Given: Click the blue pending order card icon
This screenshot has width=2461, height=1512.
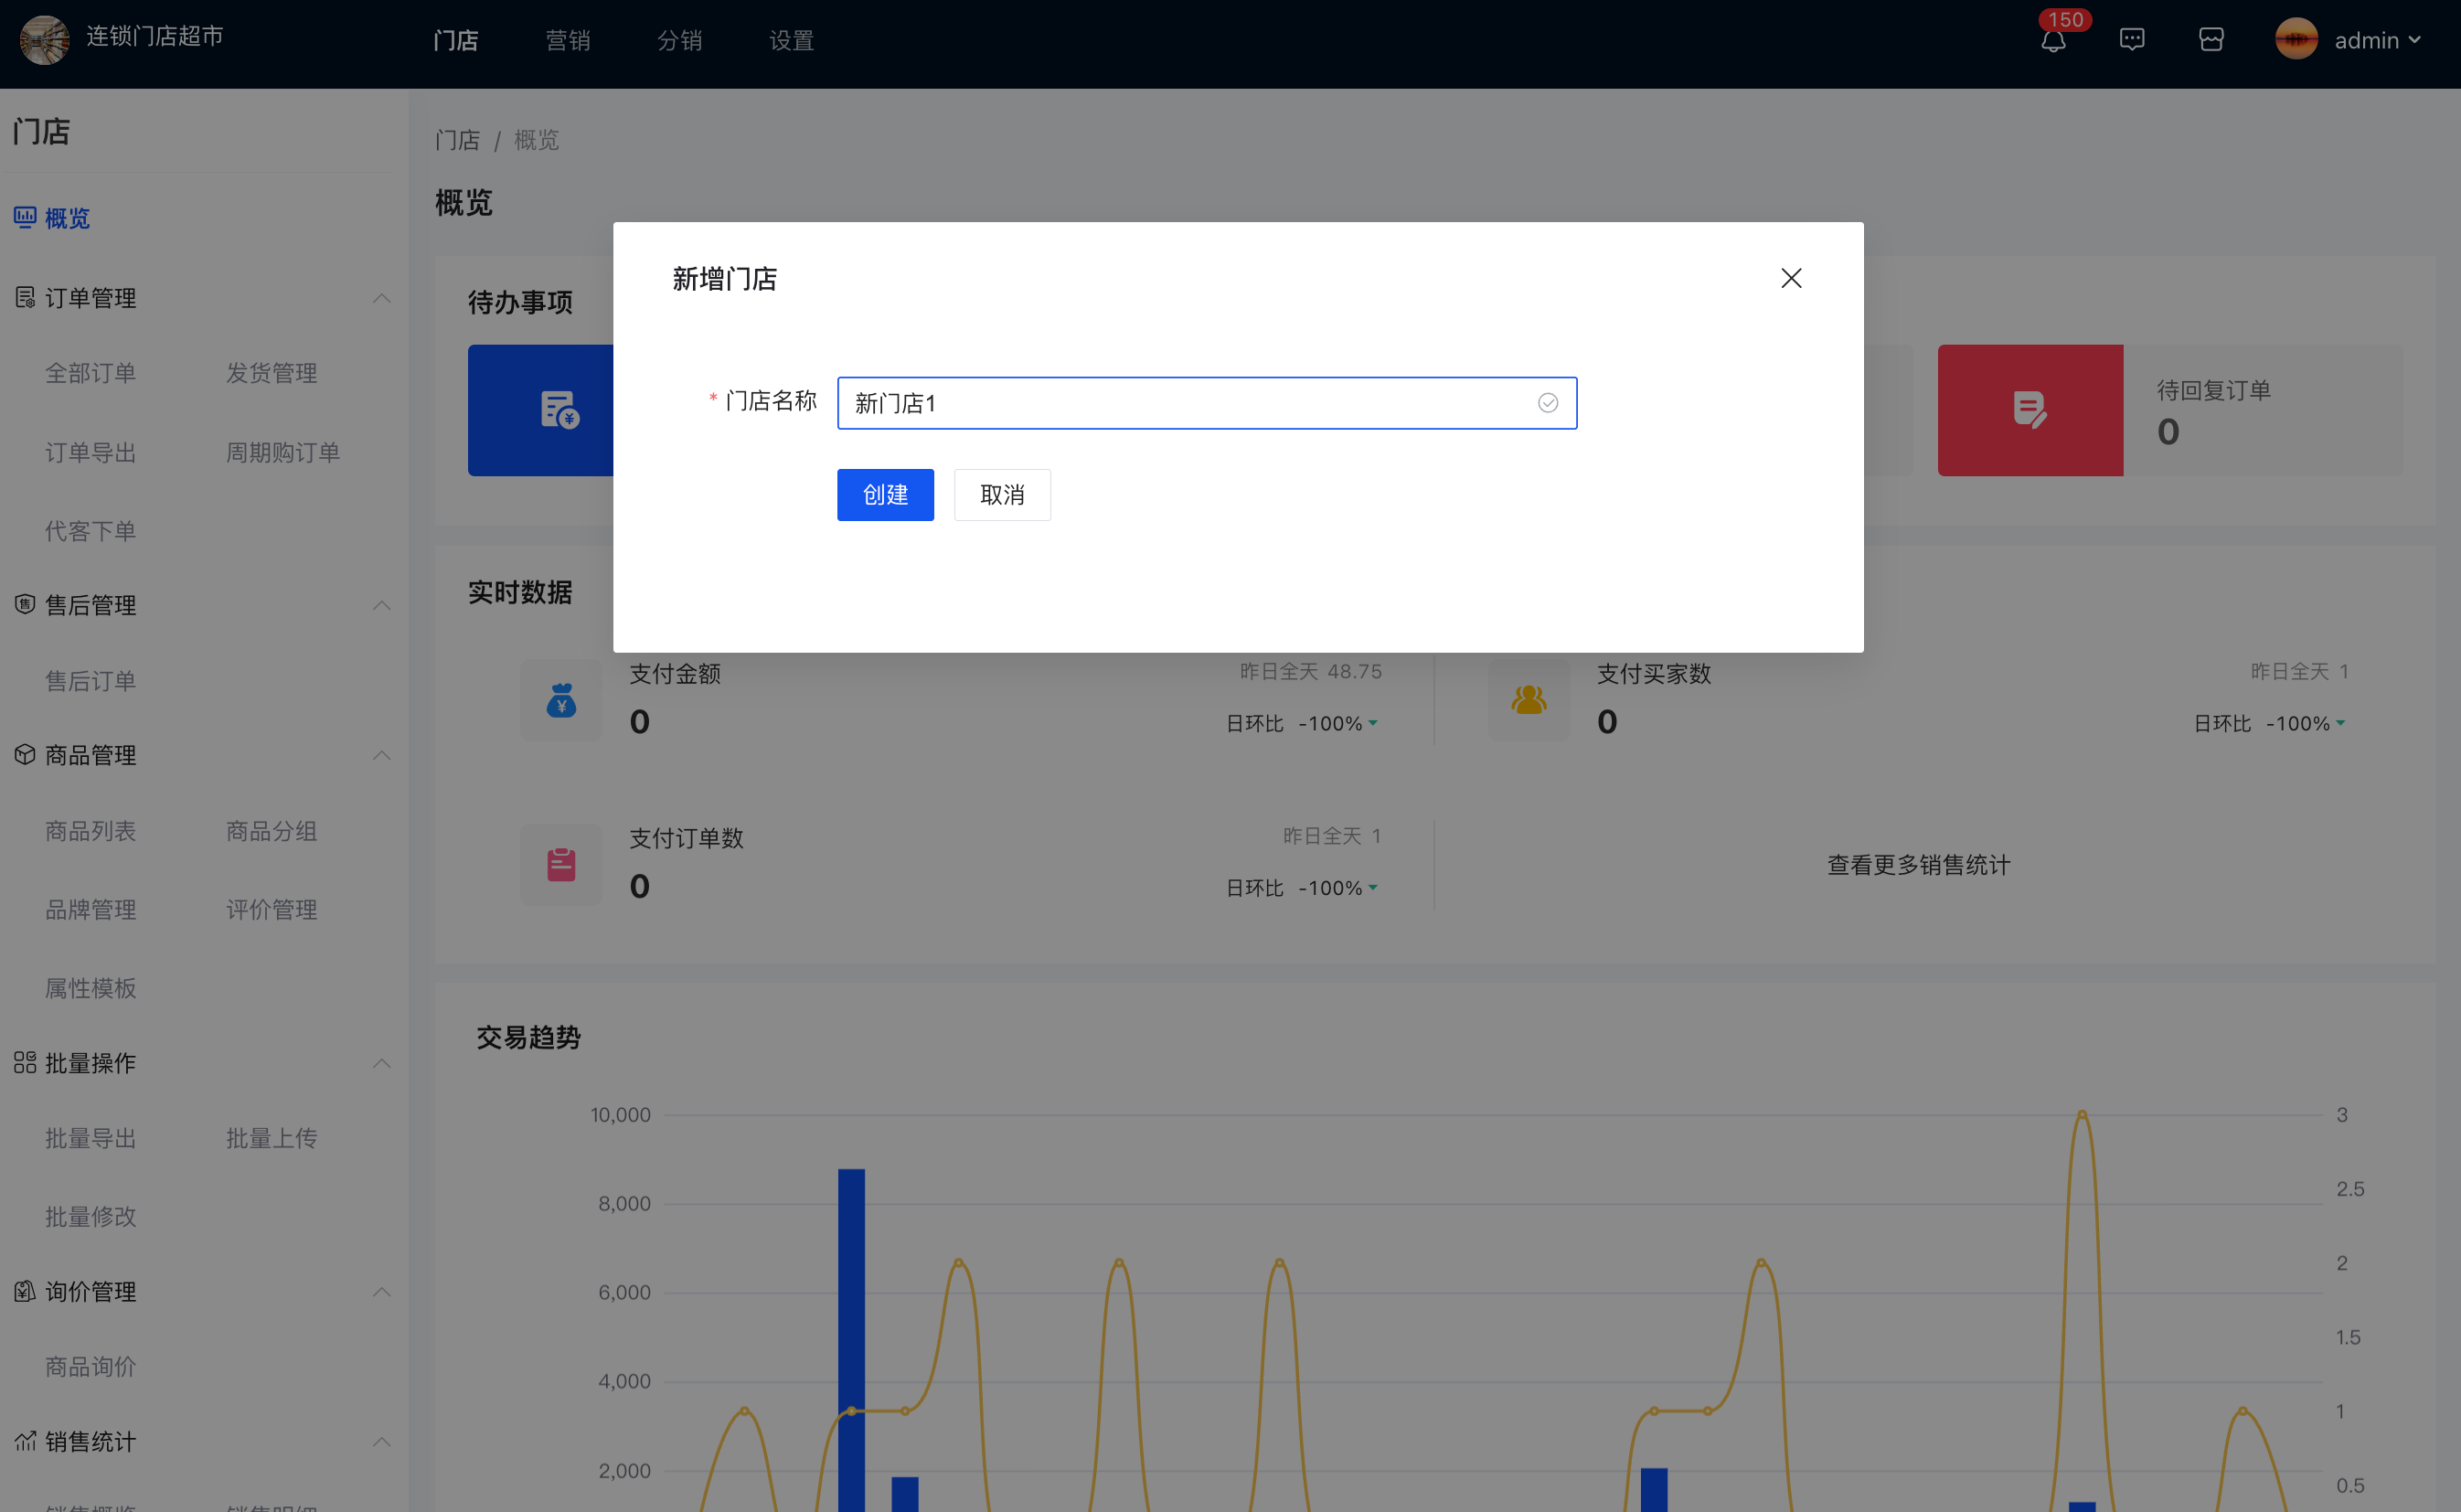Looking at the screenshot, I should [560, 409].
